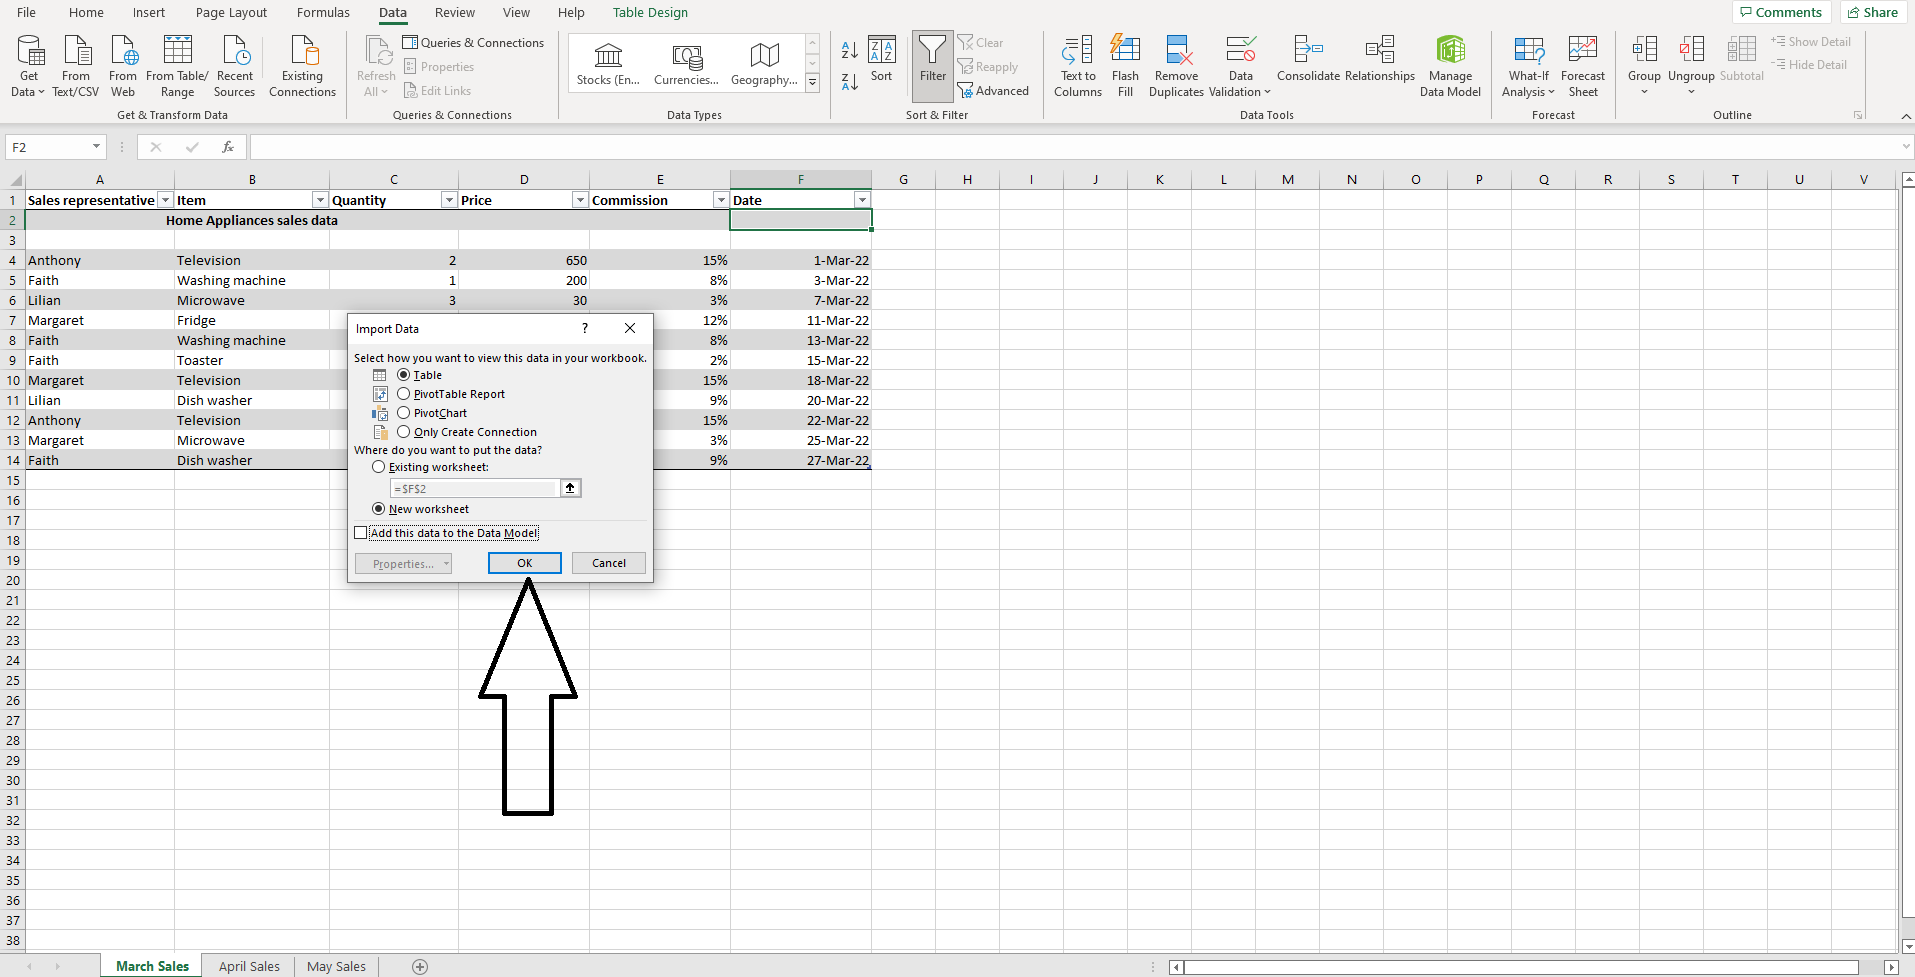This screenshot has height=977, width=1915.
Task: Switch to the Formulas ribbon tab
Action: click(x=322, y=12)
